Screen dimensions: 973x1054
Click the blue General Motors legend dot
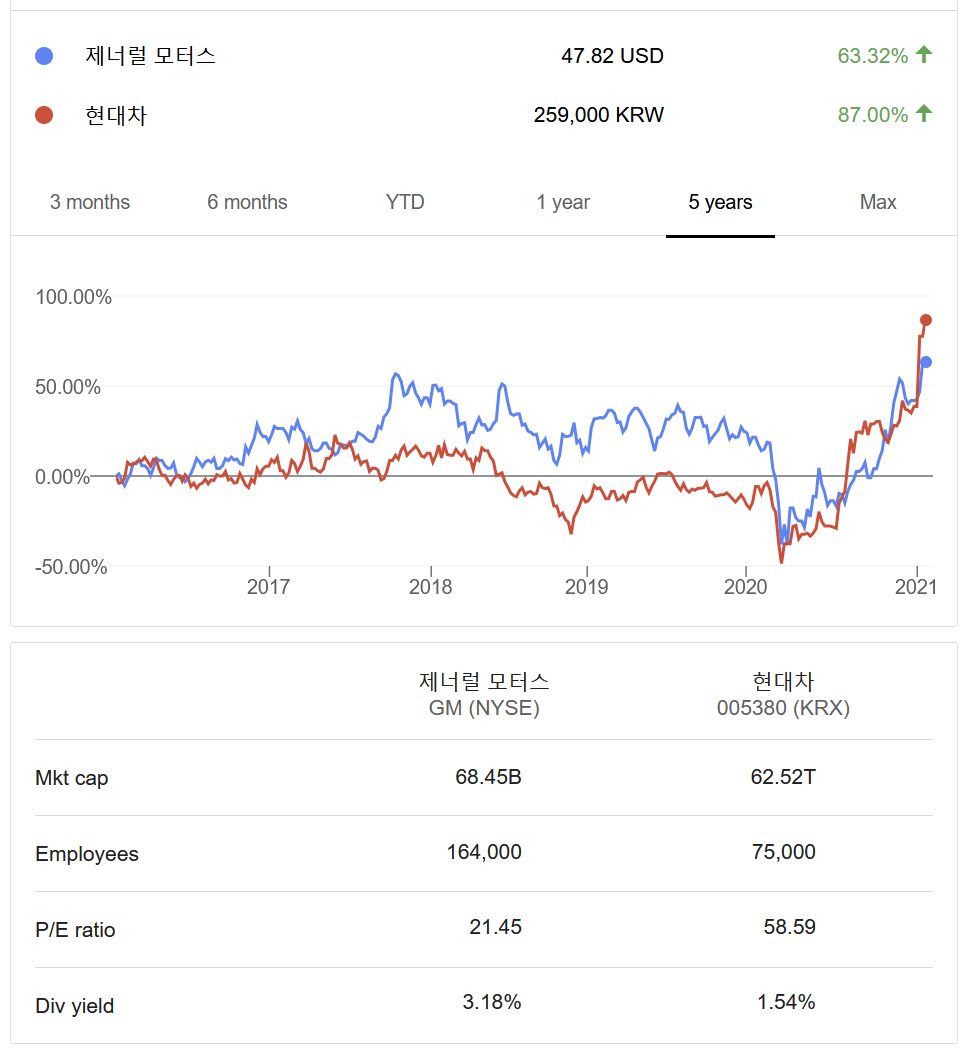point(44,56)
